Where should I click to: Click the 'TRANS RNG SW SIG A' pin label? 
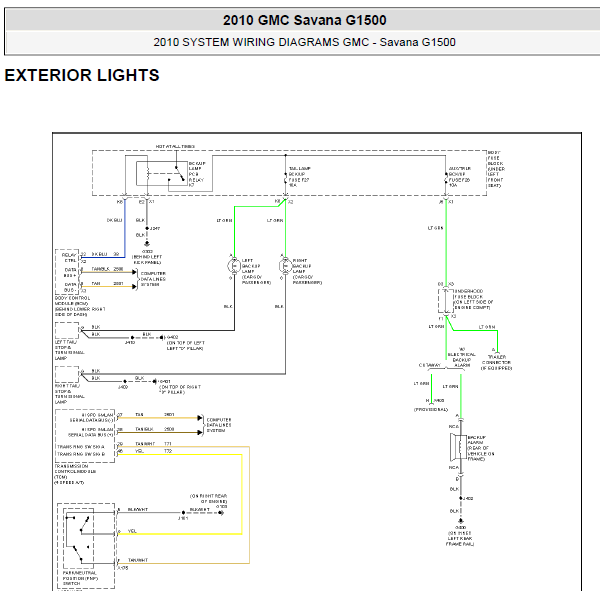click(x=81, y=447)
